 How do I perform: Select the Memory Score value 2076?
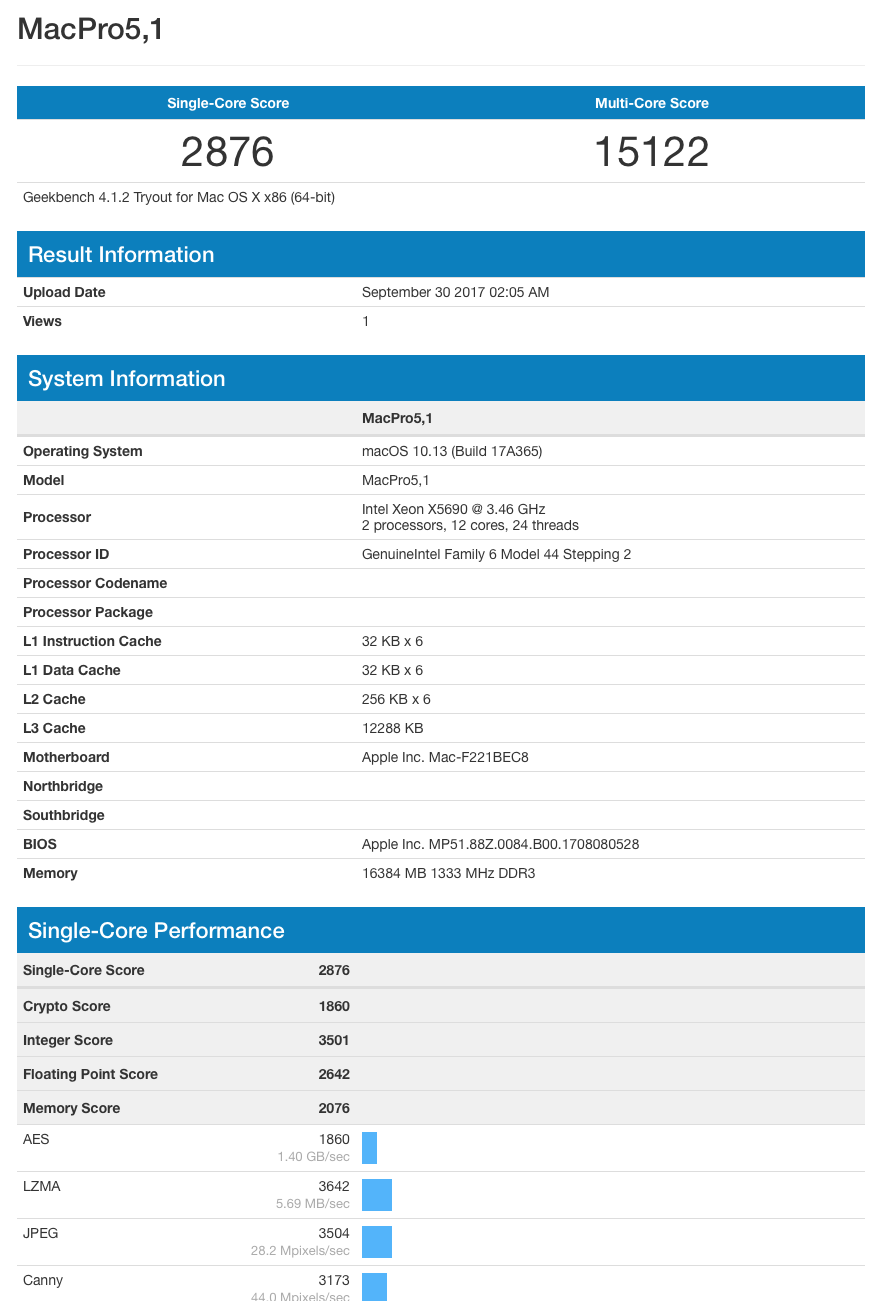(x=334, y=1108)
